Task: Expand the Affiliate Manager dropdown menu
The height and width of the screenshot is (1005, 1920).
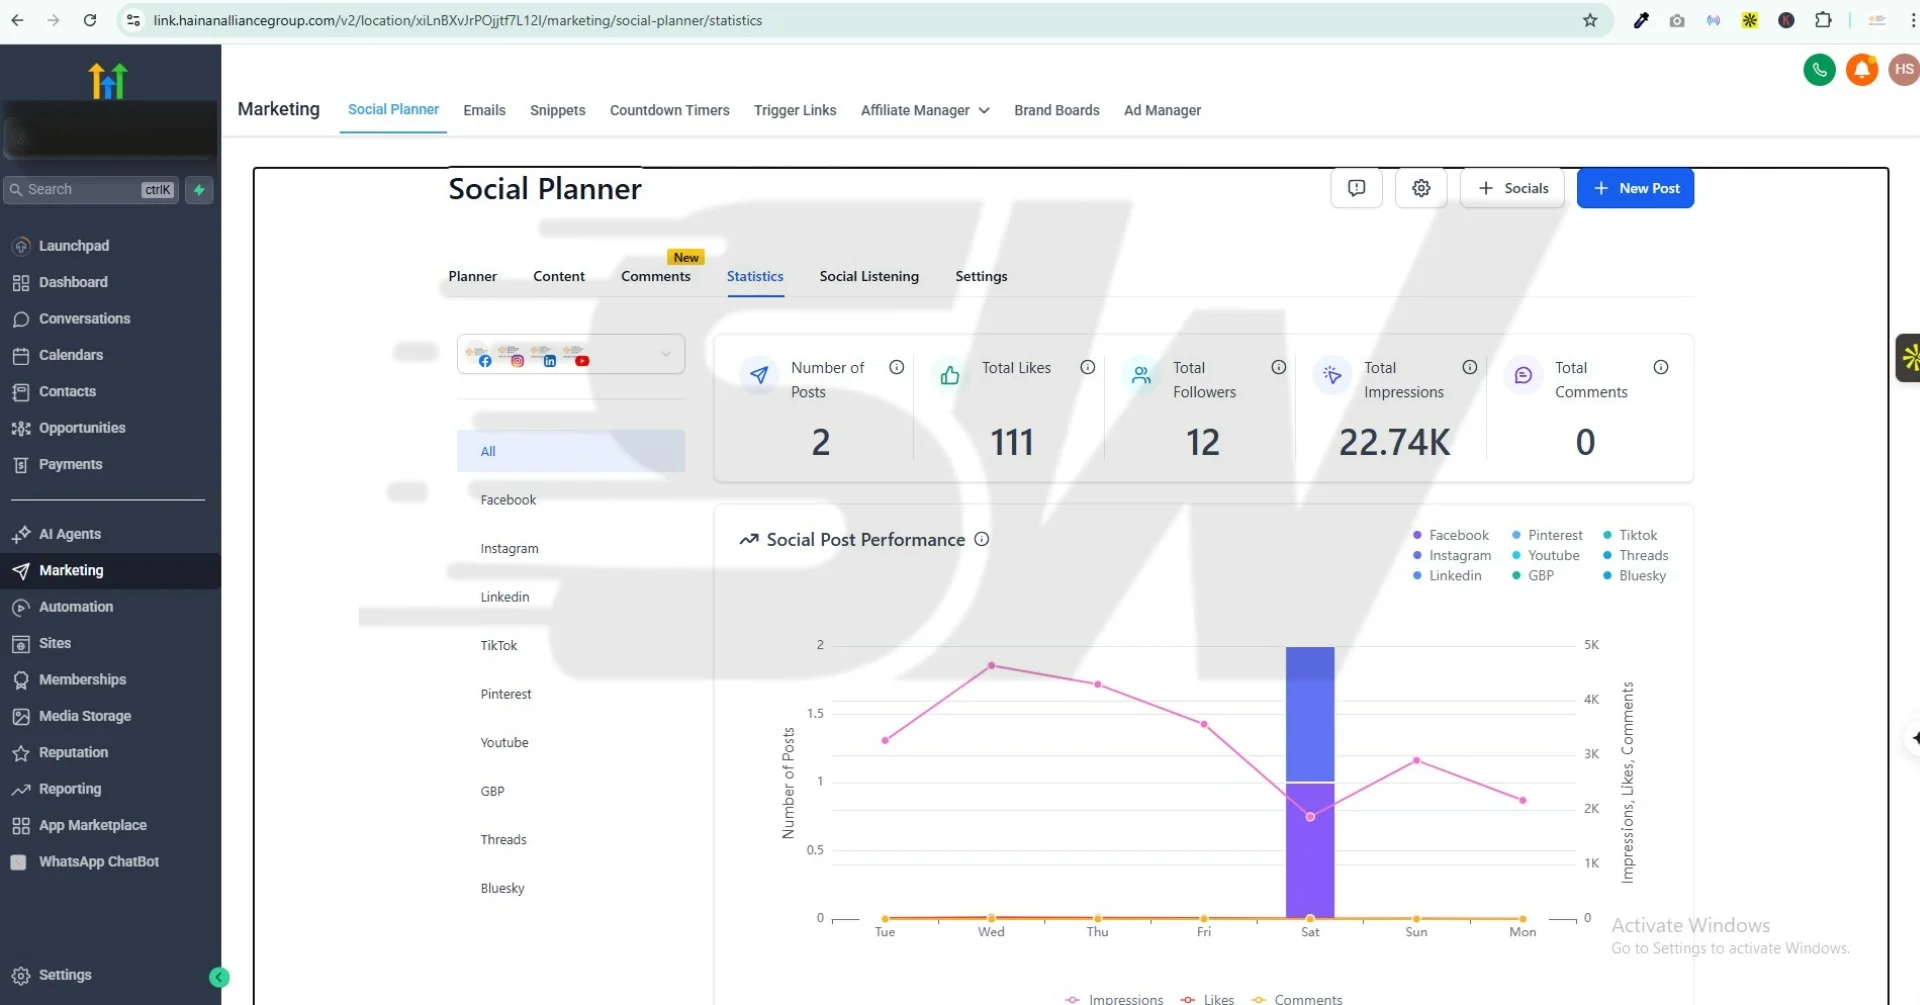Action: tap(925, 111)
